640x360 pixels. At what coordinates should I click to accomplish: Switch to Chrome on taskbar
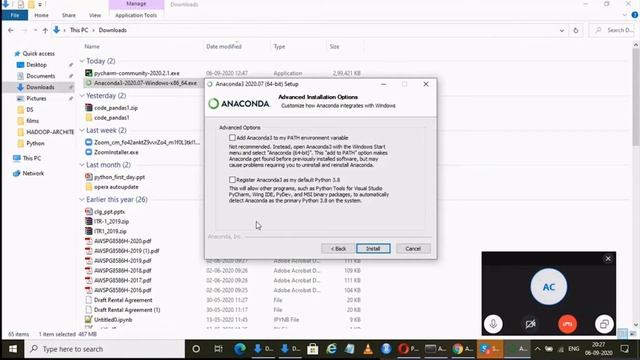pyautogui.click(x=462, y=349)
